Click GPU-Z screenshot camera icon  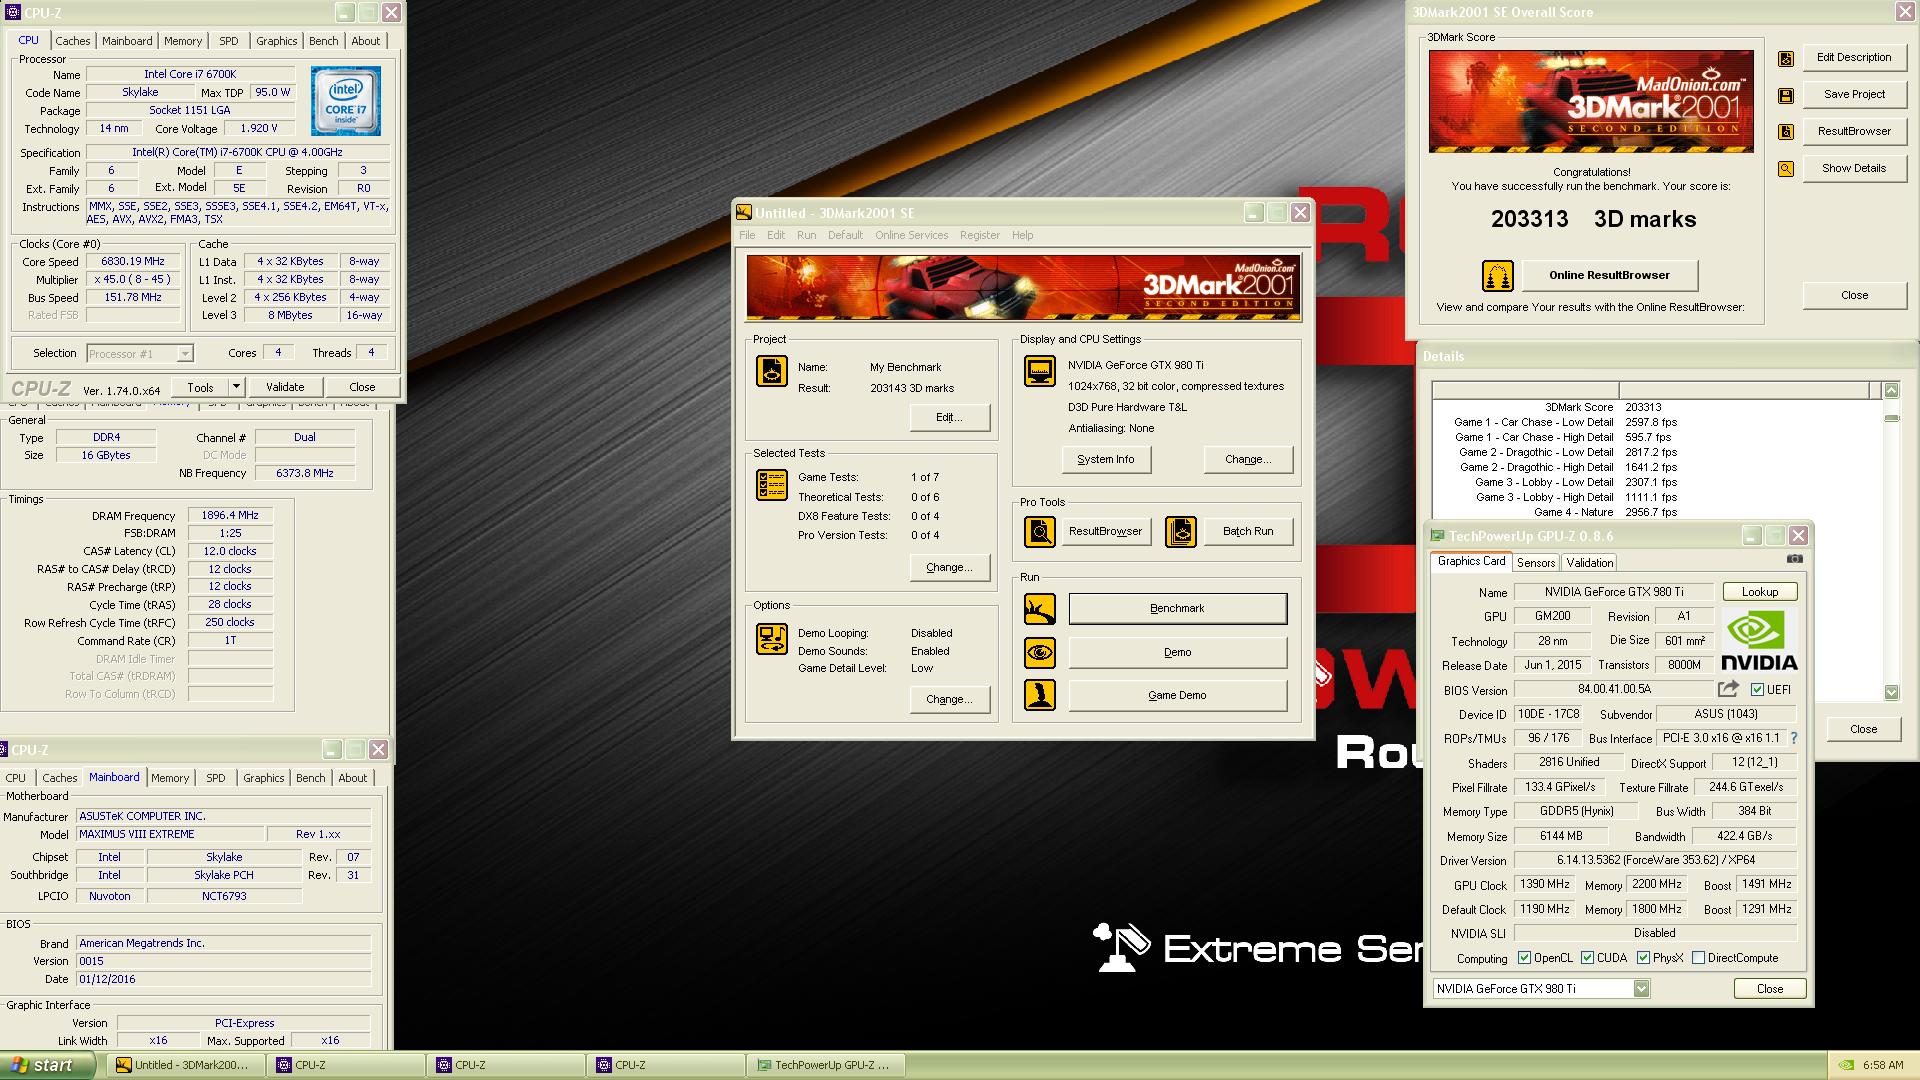pyautogui.click(x=1795, y=559)
